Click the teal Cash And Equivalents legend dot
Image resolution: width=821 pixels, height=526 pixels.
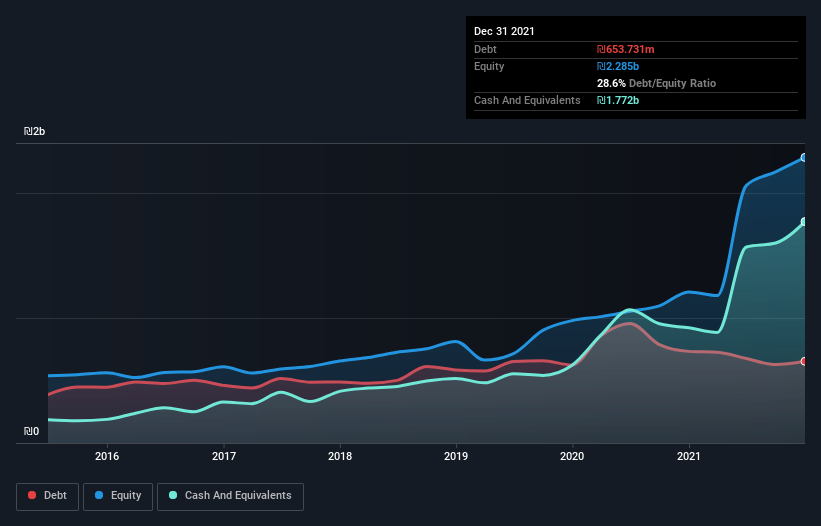pos(173,495)
